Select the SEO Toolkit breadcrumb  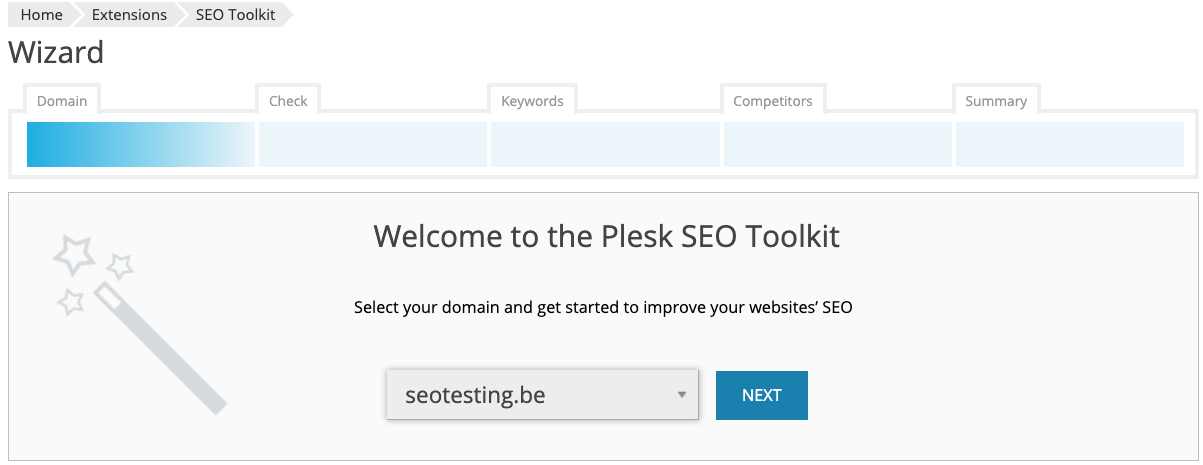[235, 15]
